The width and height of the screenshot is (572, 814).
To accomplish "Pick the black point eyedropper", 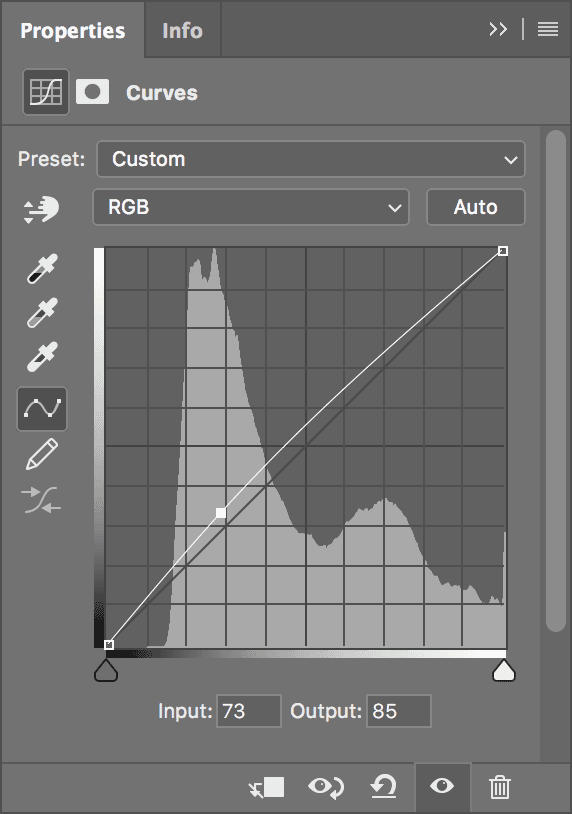I will click(42, 268).
